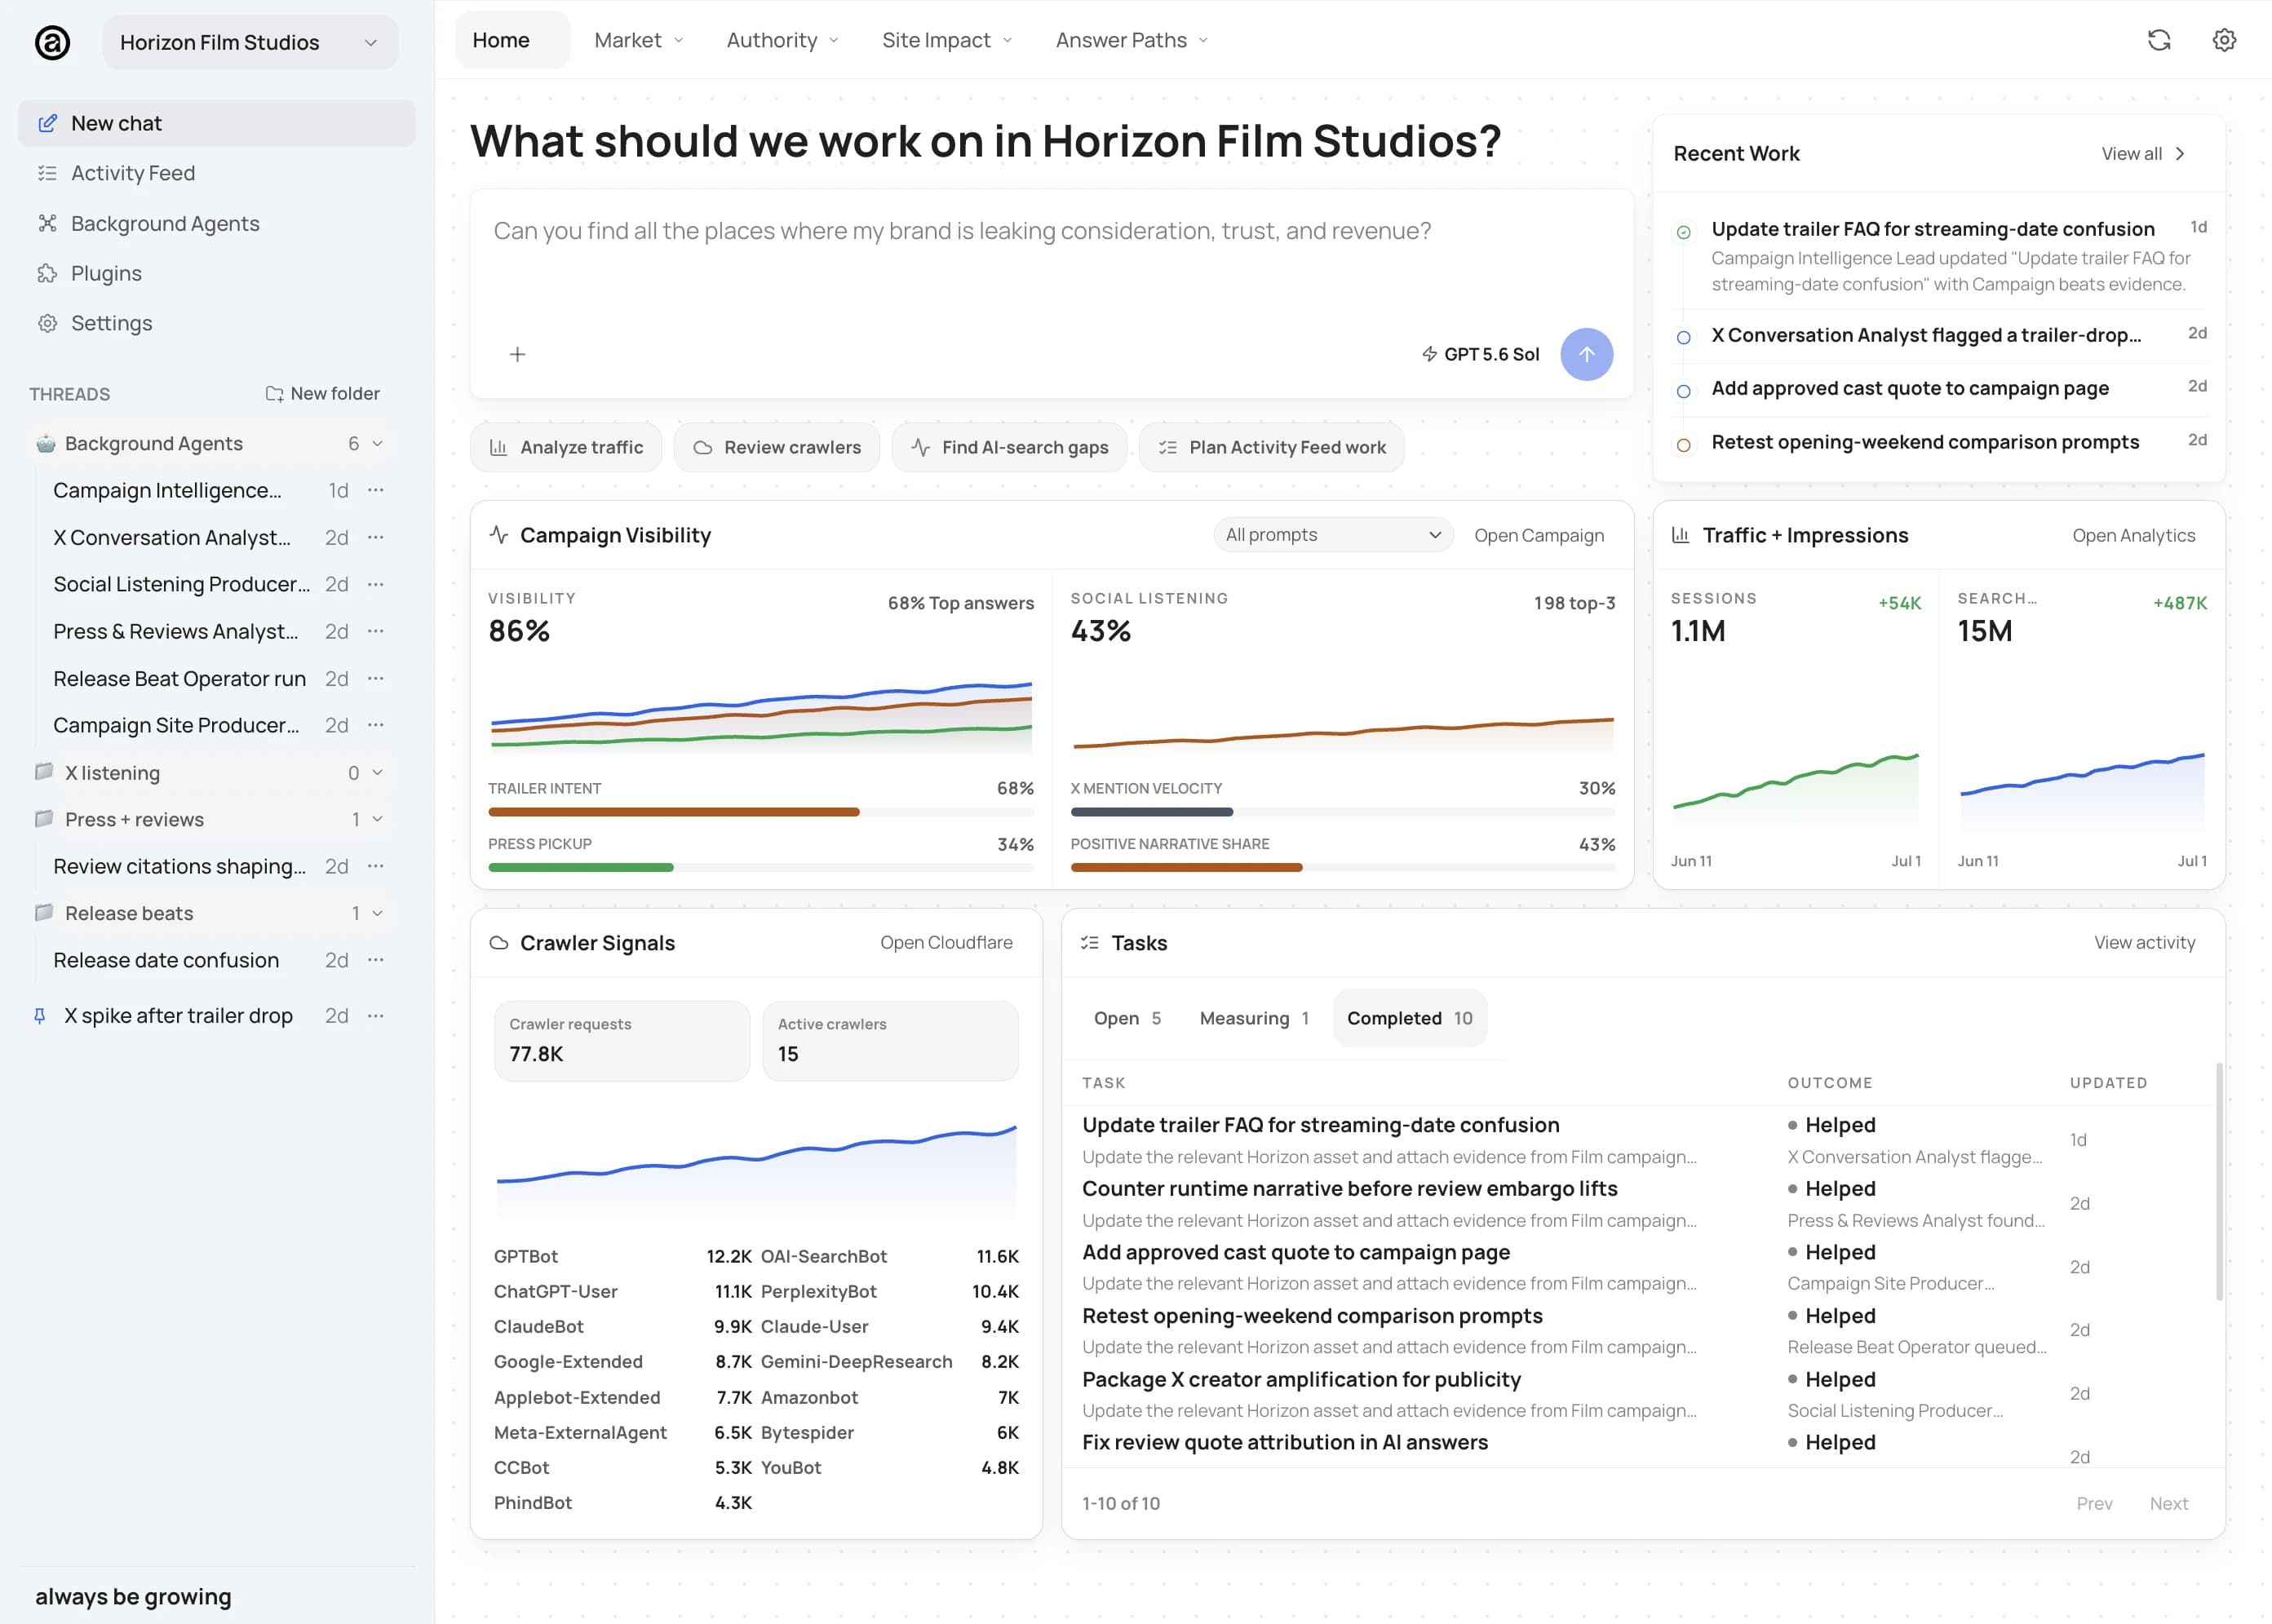The width and height of the screenshot is (2272, 1624).
Task: Click status circle for Add approved cast quote
Action: click(x=1684, y=391)
